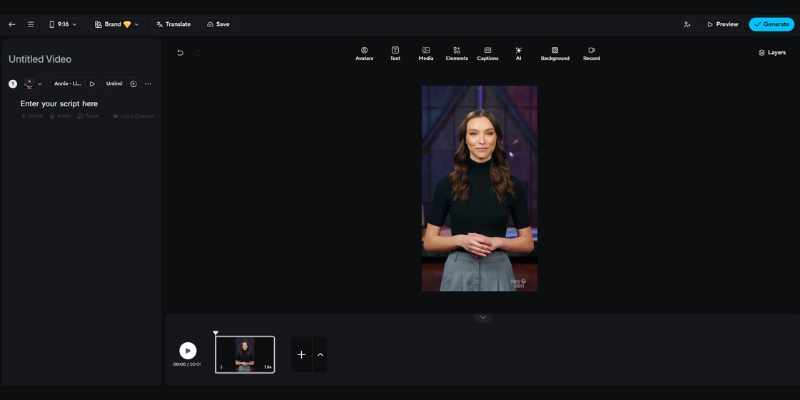This screenshot has width=800, height=400.
Task: Click the Translate button
Action: (x=173, y=24)
